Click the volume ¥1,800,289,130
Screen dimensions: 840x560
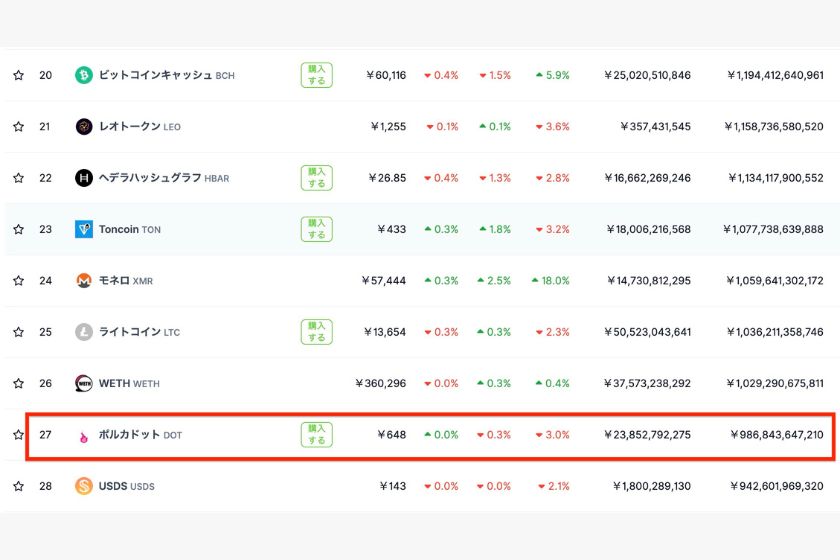pyautogui.click(x=652, y=486)
